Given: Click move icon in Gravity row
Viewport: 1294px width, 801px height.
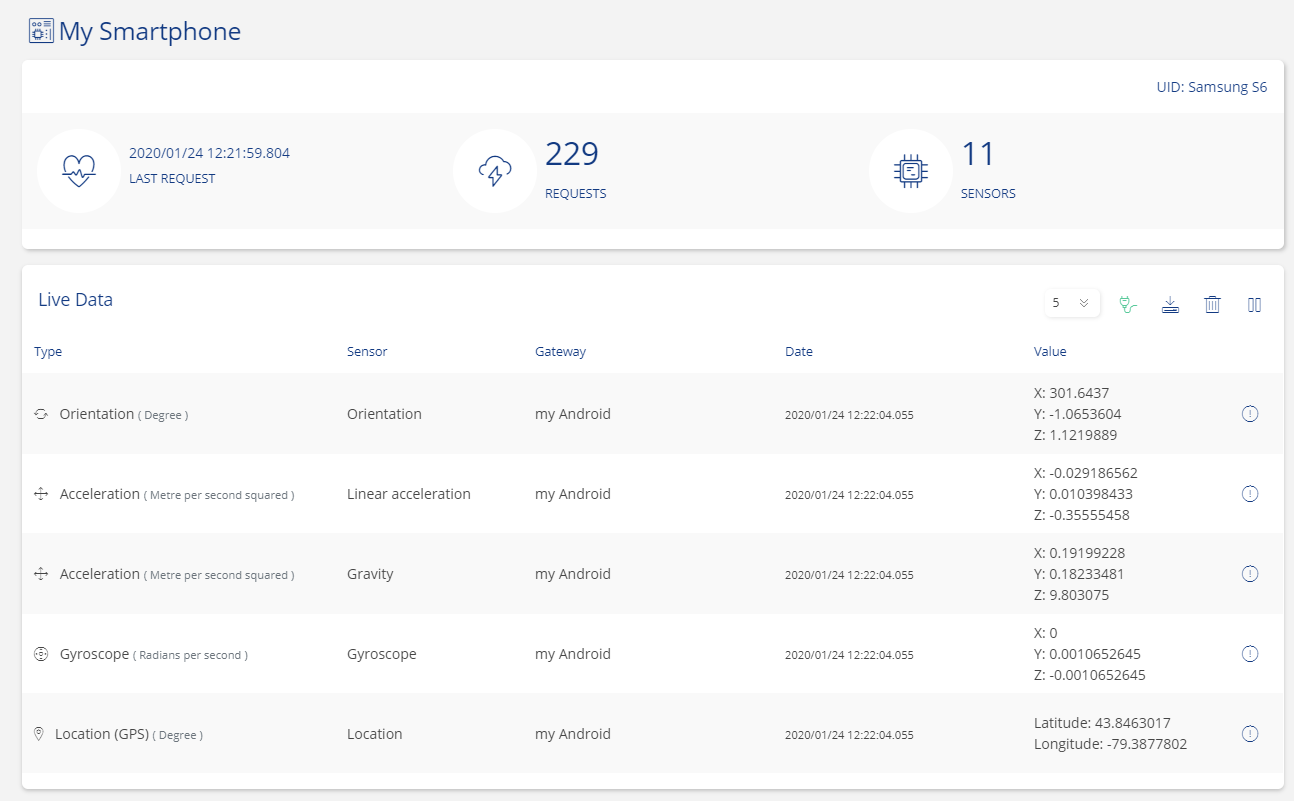Looking at the screenshot, I should pyautogui.click(x=41, y=574).
